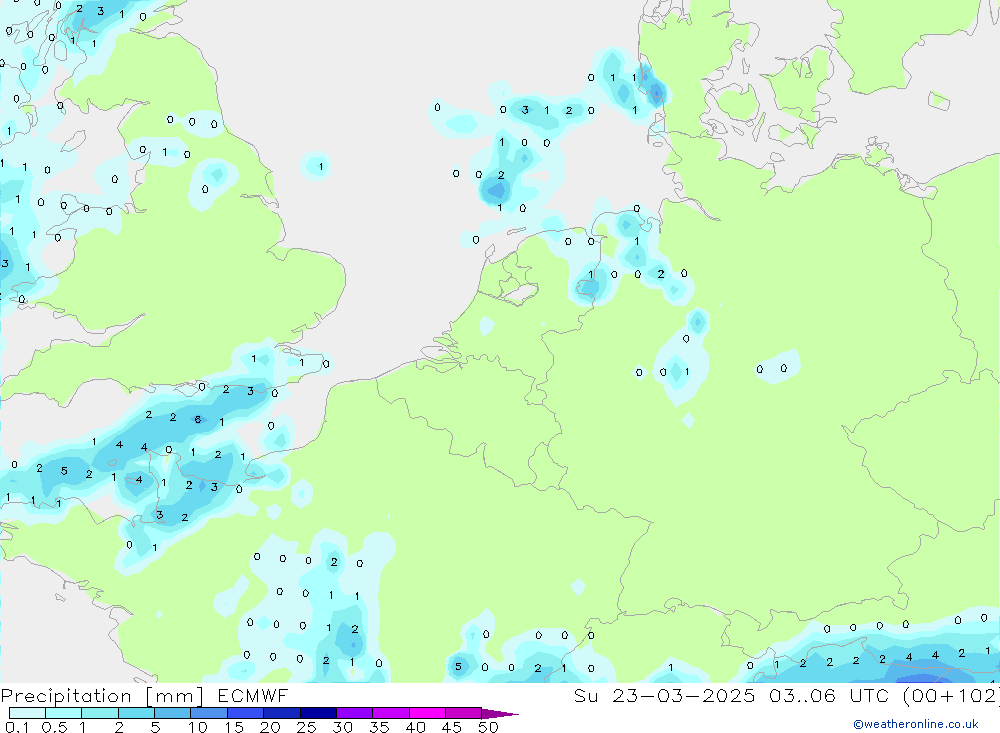Choose the 25–30 mm navy legend swatch

click(318, 713)
